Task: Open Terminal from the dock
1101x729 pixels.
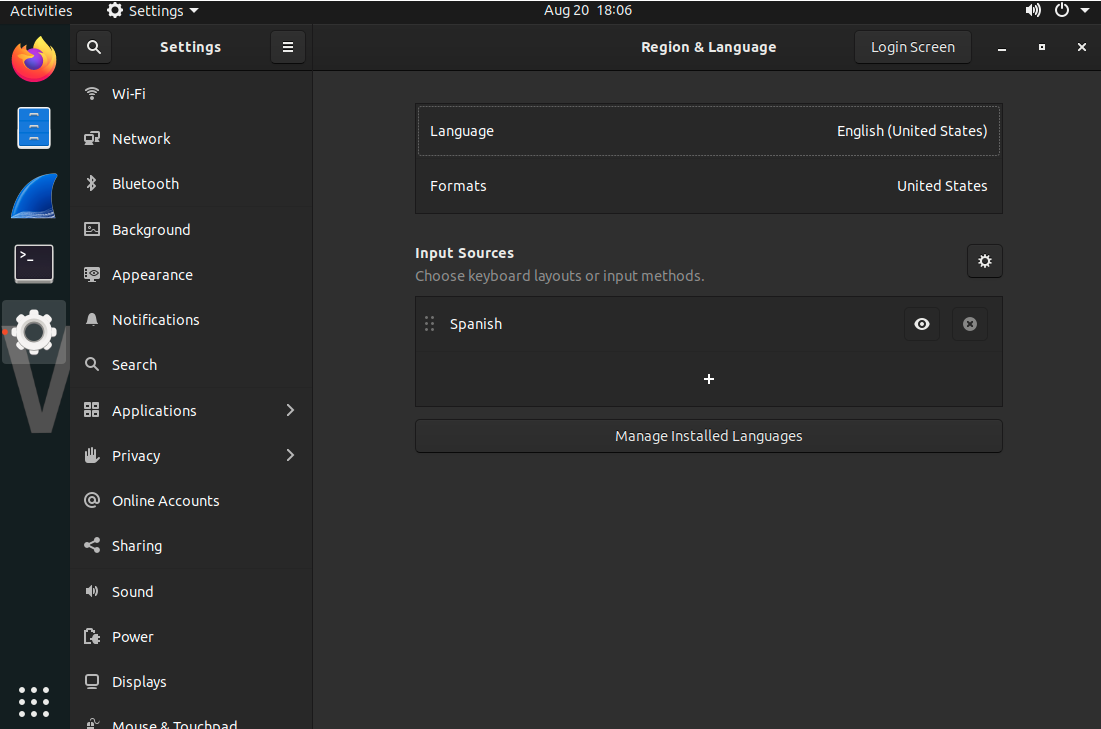Action: click(x=34, y=264)
